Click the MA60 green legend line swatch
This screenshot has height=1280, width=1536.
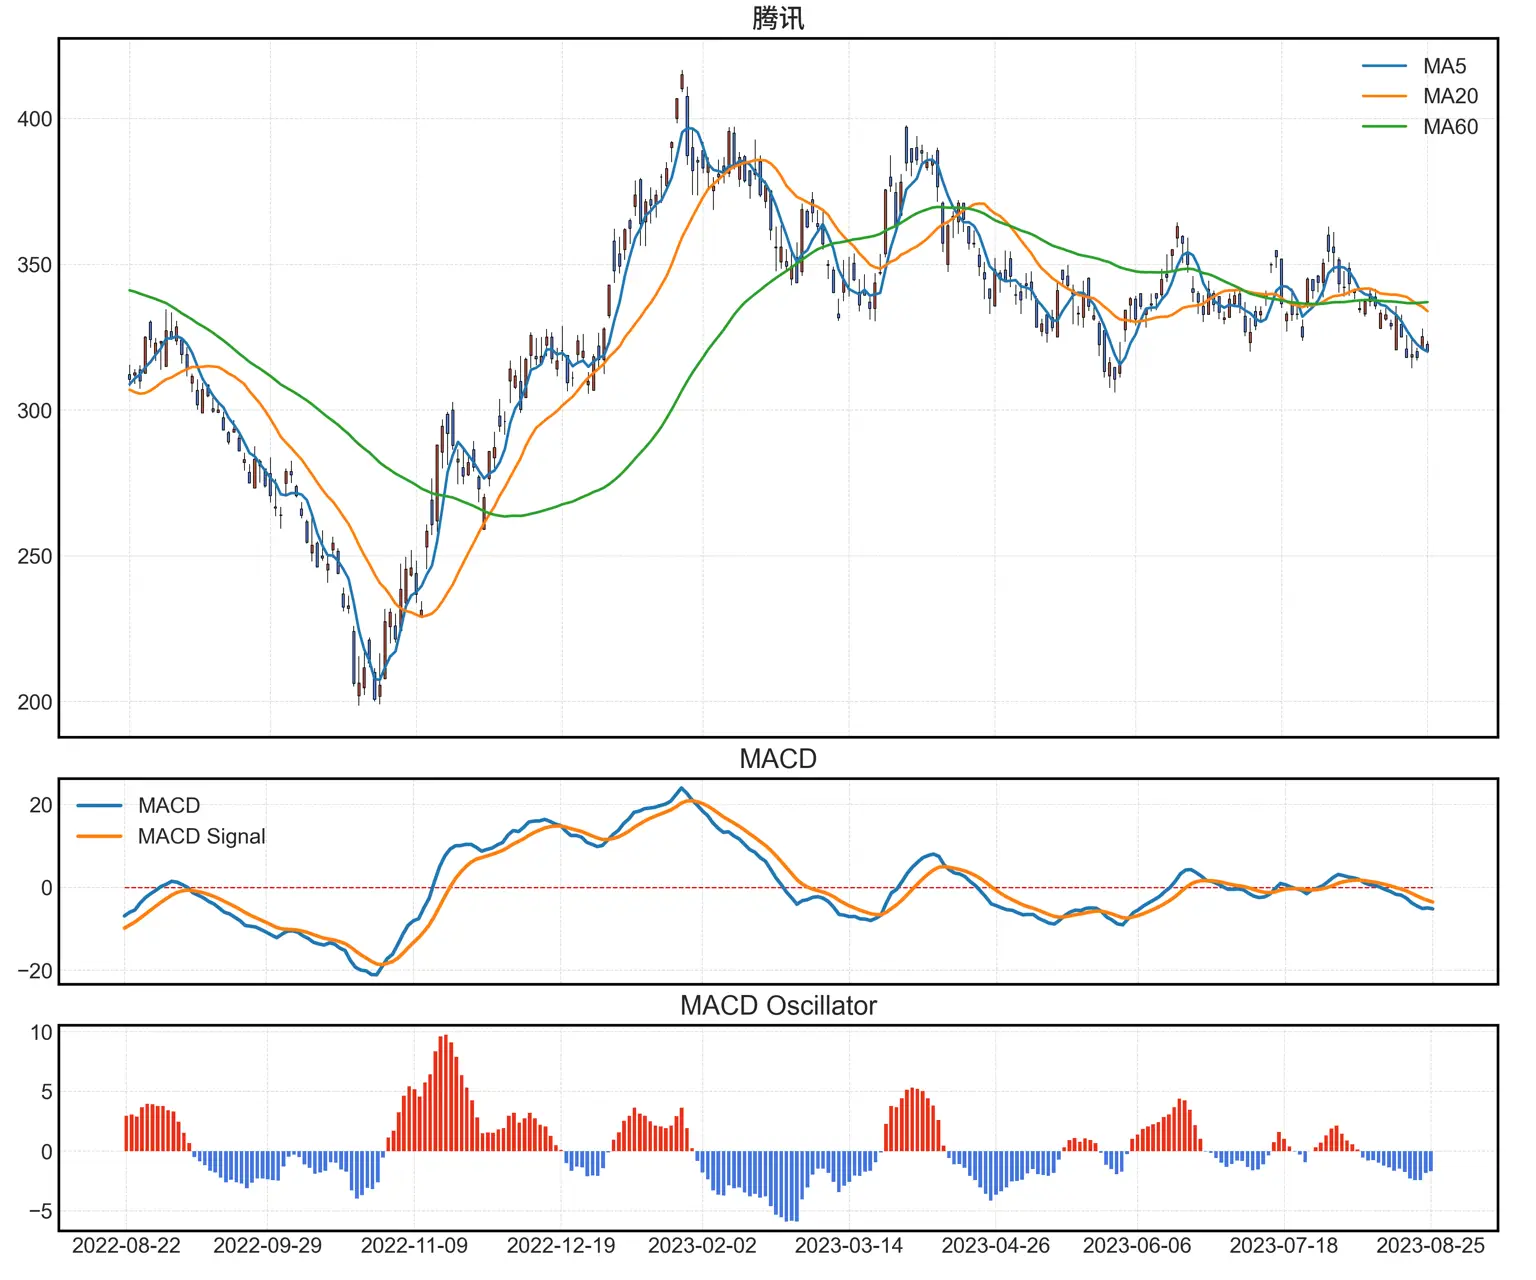[x=1384, y=126]
